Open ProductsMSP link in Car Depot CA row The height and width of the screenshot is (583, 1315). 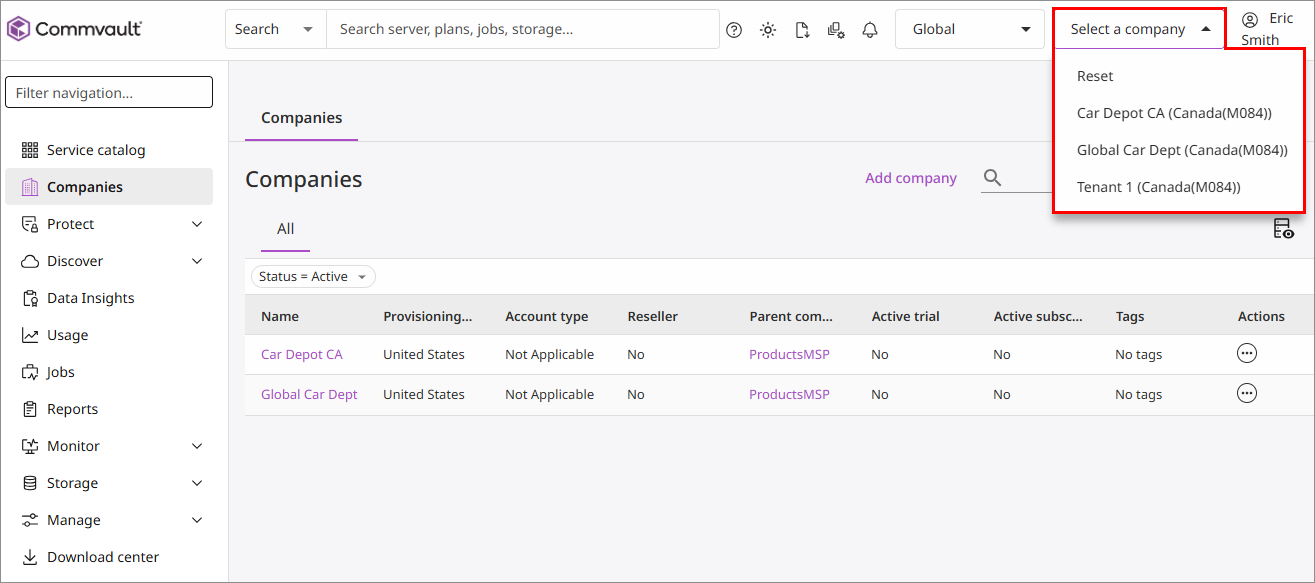(789, 354)
